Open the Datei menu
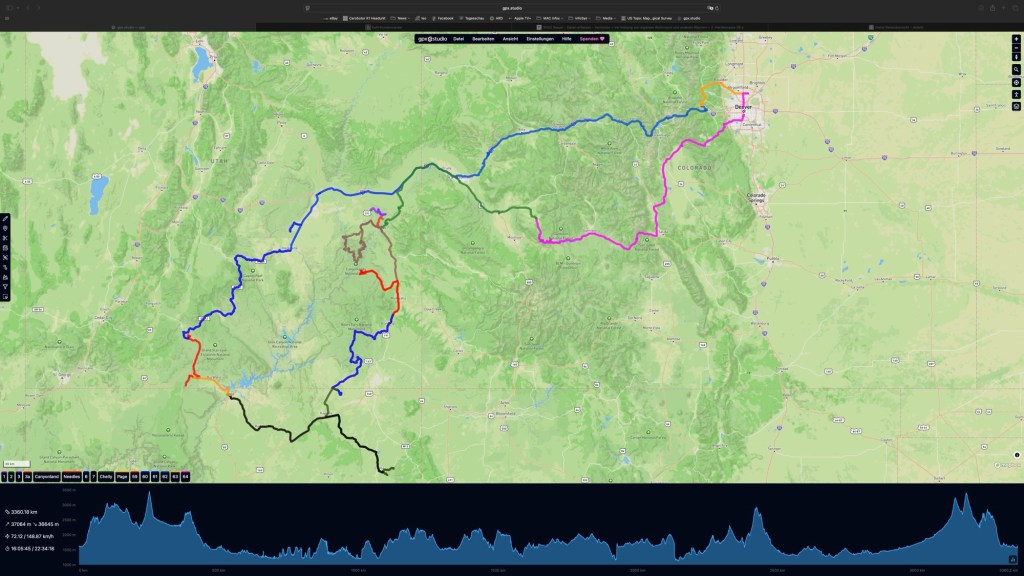The height and width of the screenshot is (576, 1024). click(458, 38)
